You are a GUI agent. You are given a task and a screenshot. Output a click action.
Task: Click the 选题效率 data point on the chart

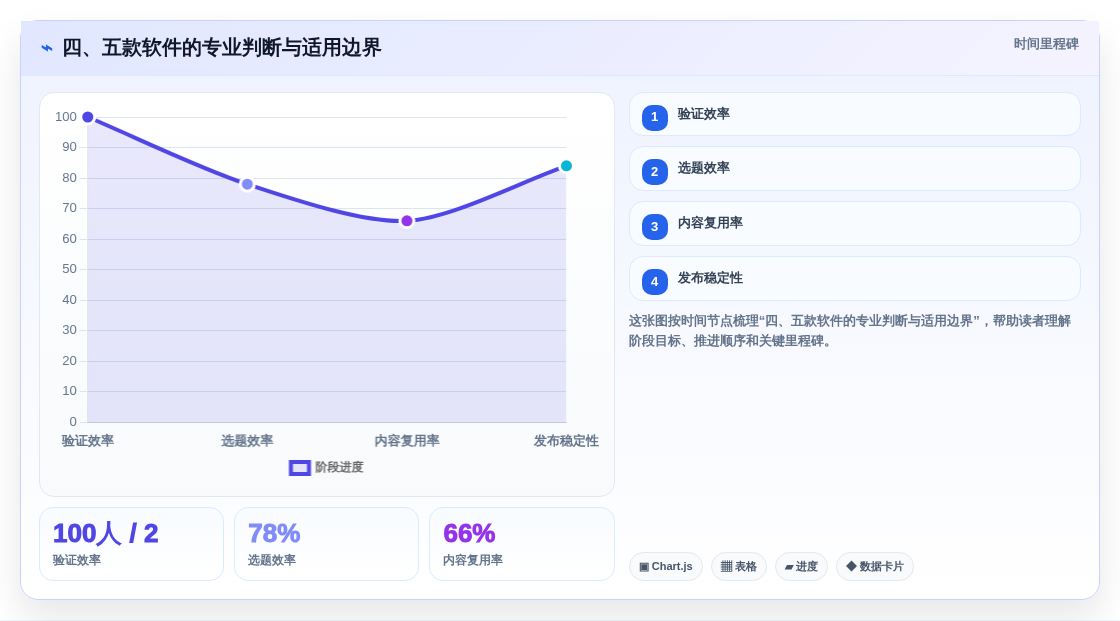(247, 184)
